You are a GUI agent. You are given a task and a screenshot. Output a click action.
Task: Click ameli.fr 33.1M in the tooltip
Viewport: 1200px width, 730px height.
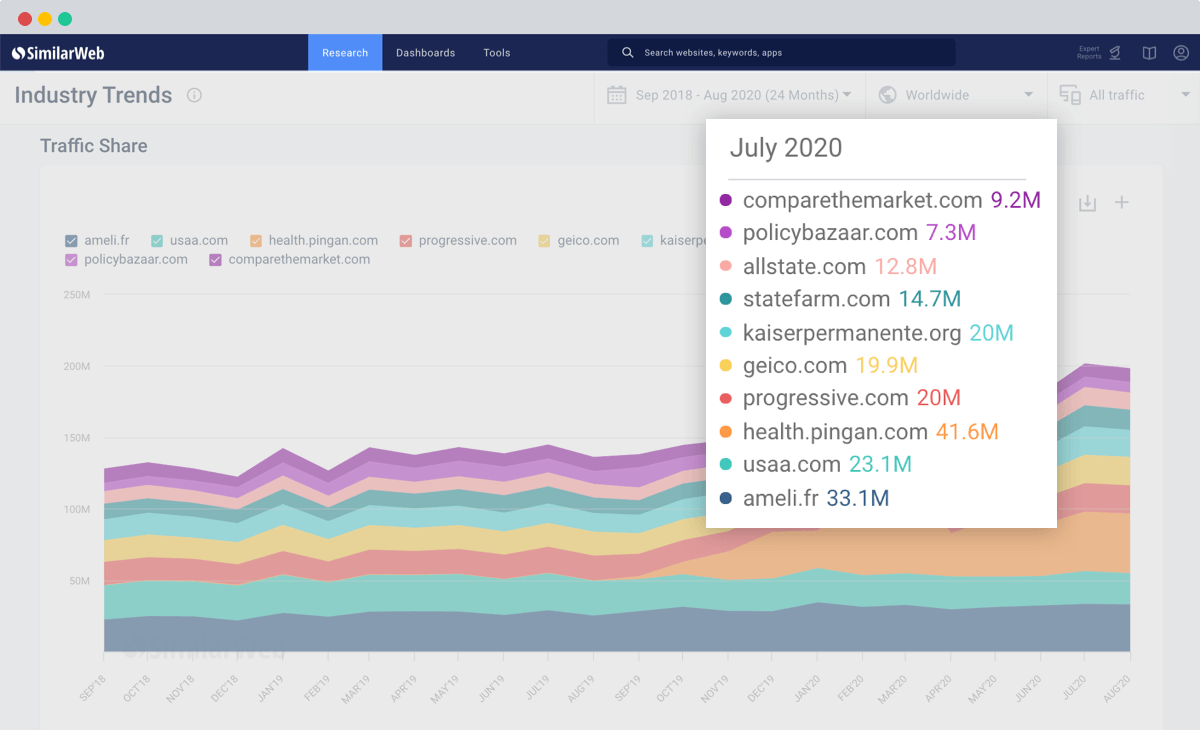(804, 498)
